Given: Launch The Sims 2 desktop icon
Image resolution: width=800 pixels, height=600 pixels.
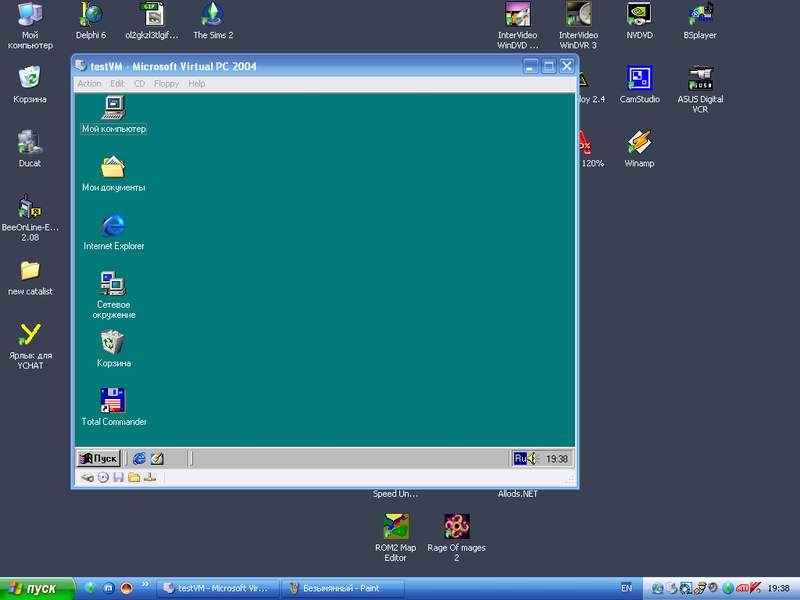Looking at the screenshot, I should [x=212, y=15].
